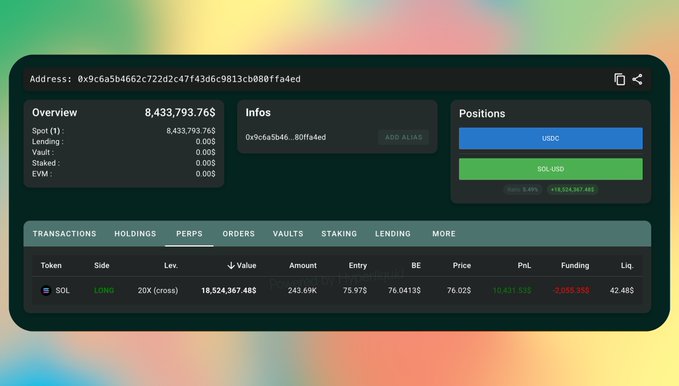The height and width of the screenshot is (386, 679).
Task: Sort by the Lev. column header
Action: point(171,266)
